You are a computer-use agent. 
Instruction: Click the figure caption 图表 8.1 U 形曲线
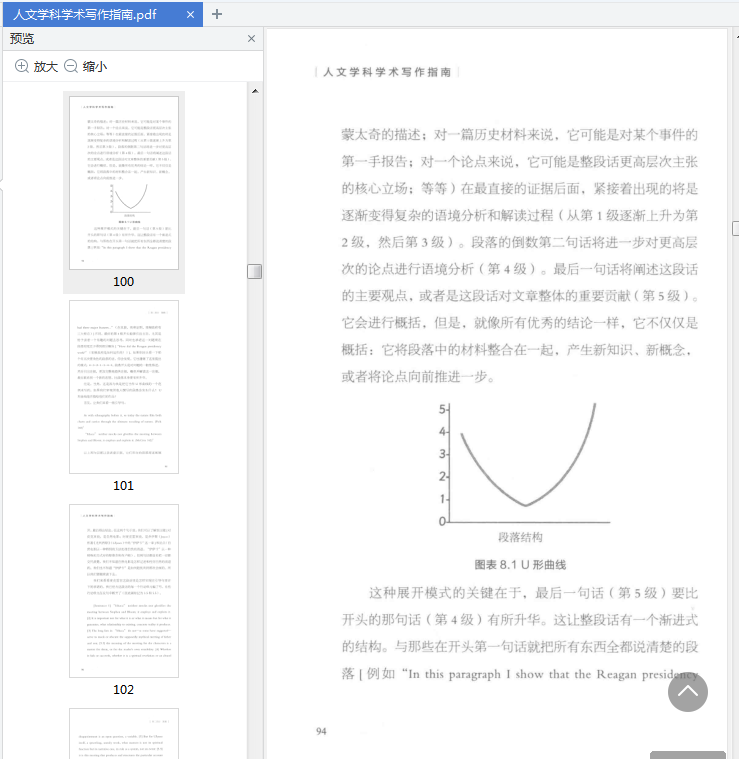tap(520, 565)
